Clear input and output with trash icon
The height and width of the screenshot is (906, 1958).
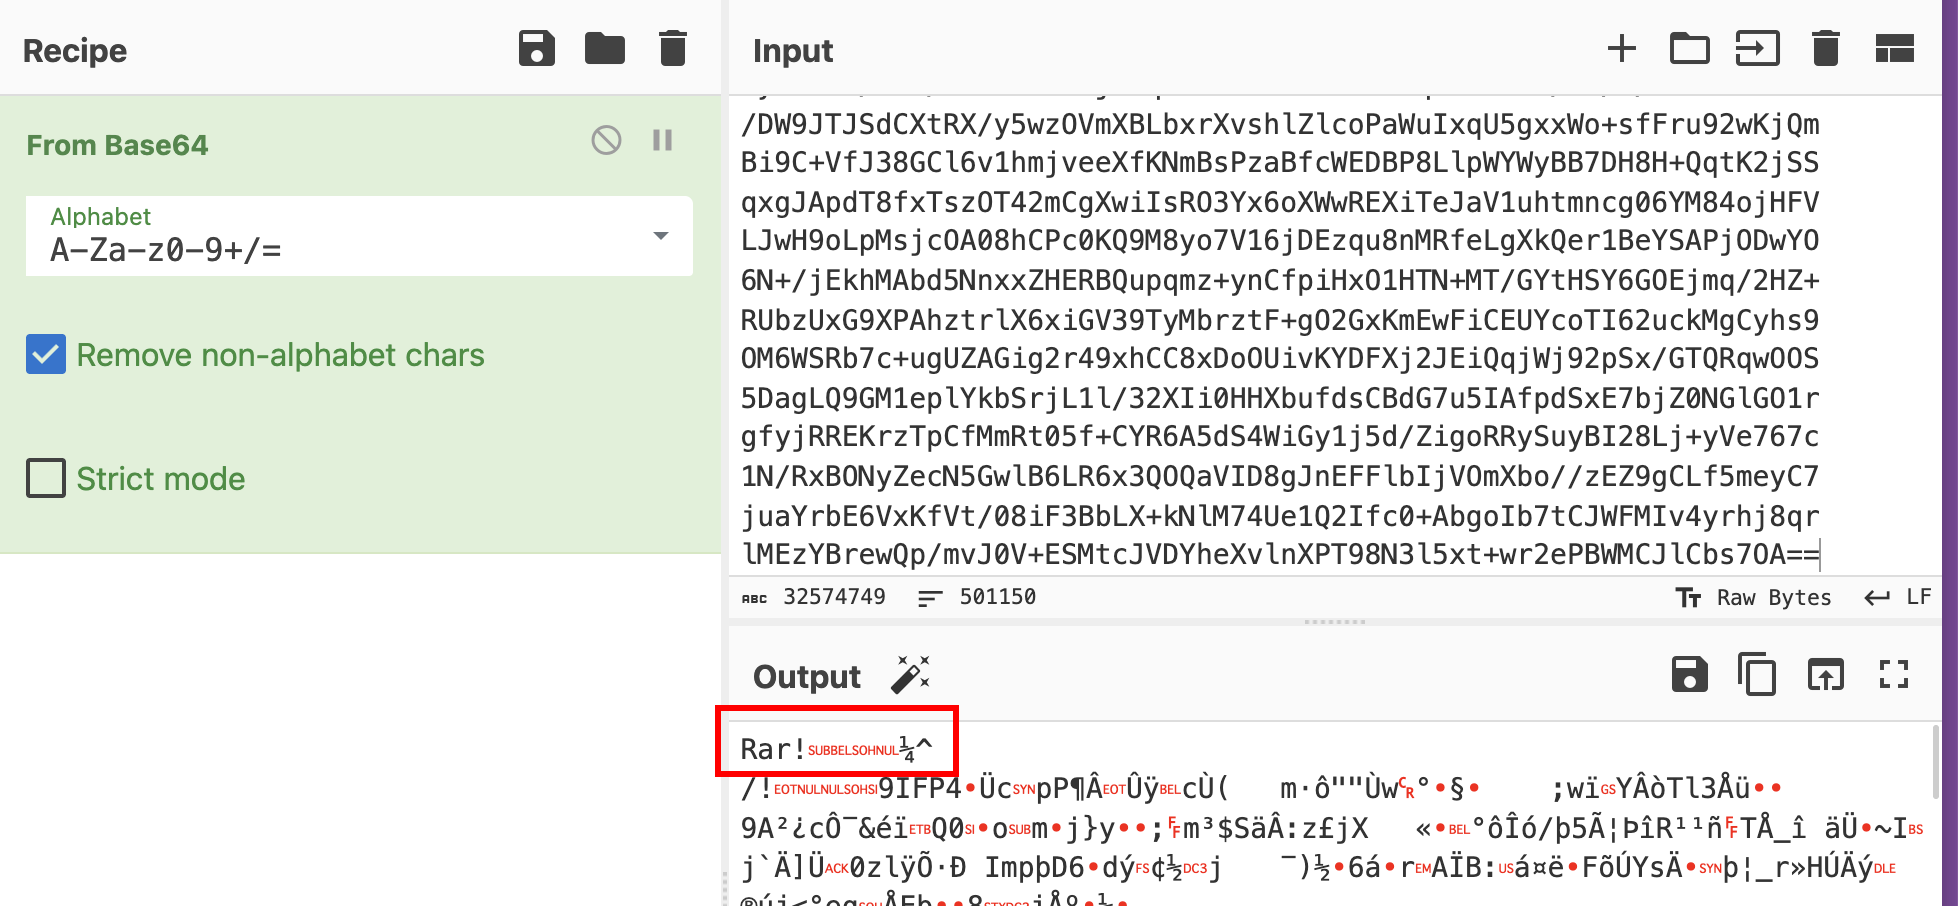pyautogui.click(x=1825, y=48)
